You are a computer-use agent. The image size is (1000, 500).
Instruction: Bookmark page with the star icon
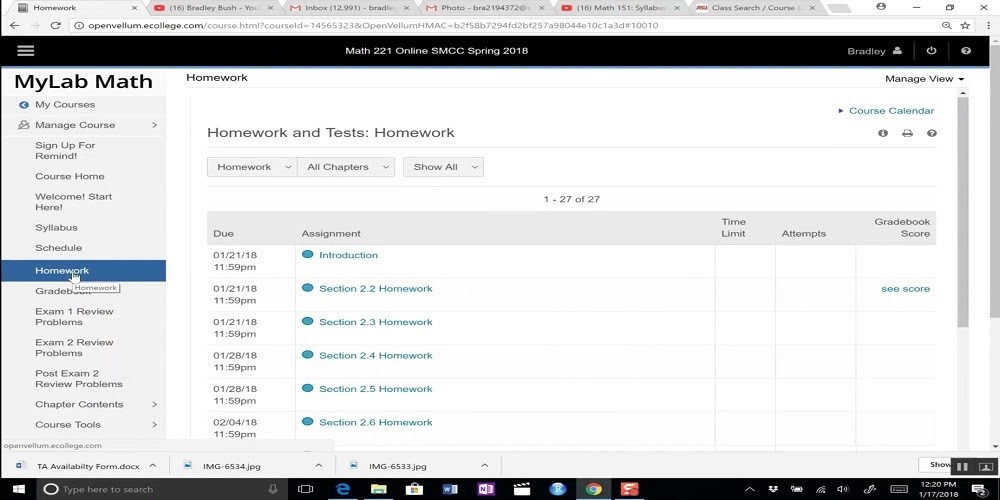pos(965,25)
